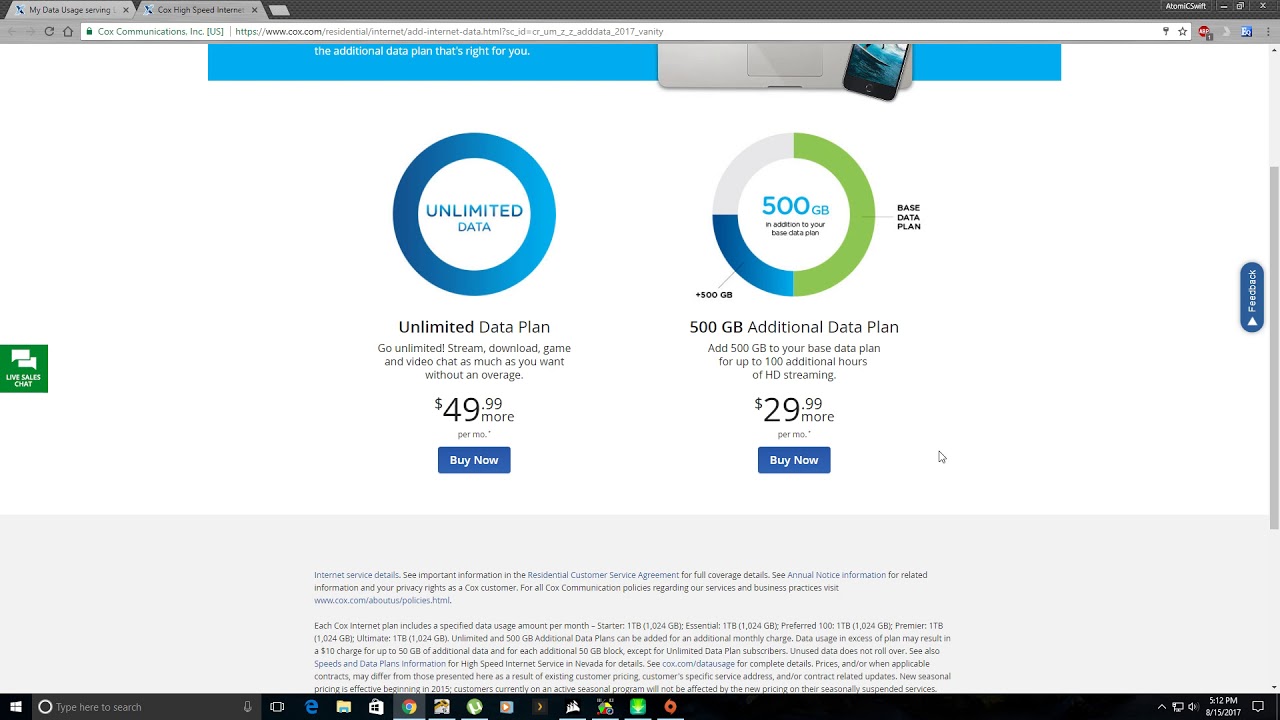
Task: Click the Unlimited Data donut graphic
Action: 474,215
